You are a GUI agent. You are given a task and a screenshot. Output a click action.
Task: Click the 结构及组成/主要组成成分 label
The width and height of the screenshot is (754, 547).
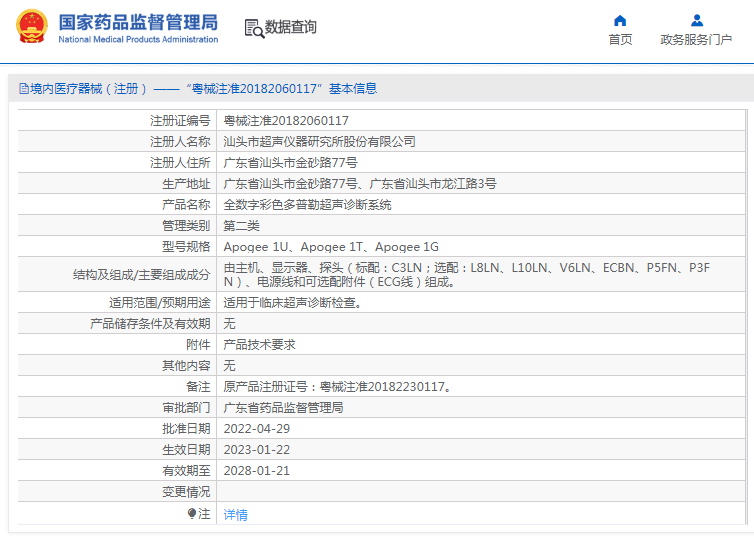(x=142, y=275)
